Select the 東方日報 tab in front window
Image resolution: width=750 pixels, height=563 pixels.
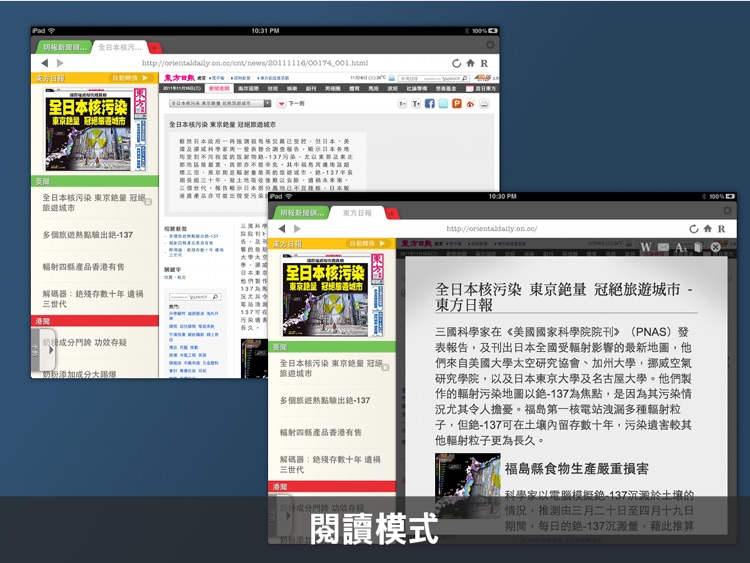(x=357, y=213)
